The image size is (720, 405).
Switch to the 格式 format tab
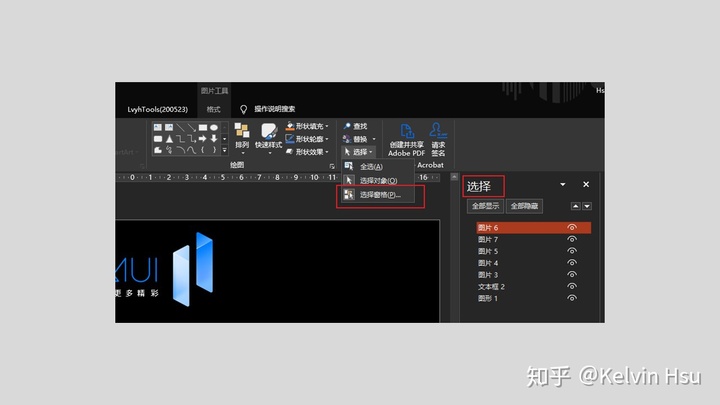tap(214, 109)
